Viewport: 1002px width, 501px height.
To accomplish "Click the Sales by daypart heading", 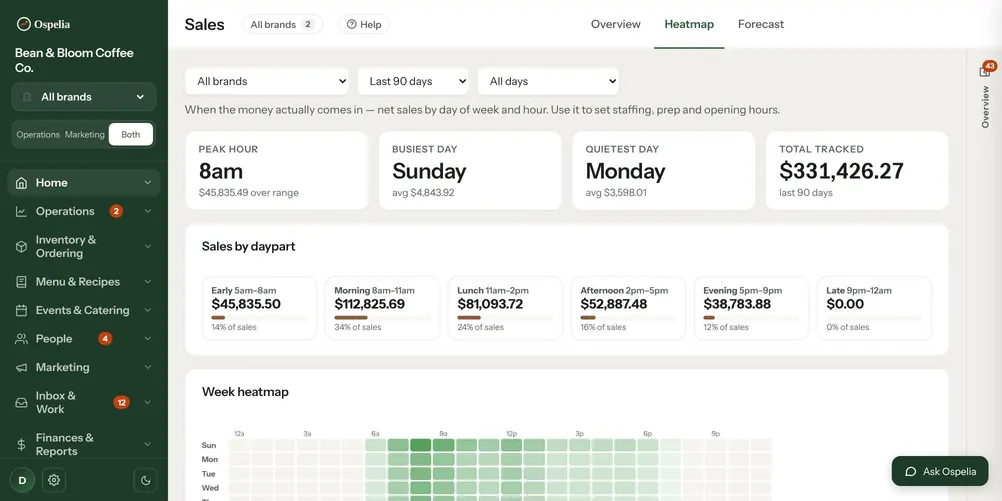I will tap(249, 246).
